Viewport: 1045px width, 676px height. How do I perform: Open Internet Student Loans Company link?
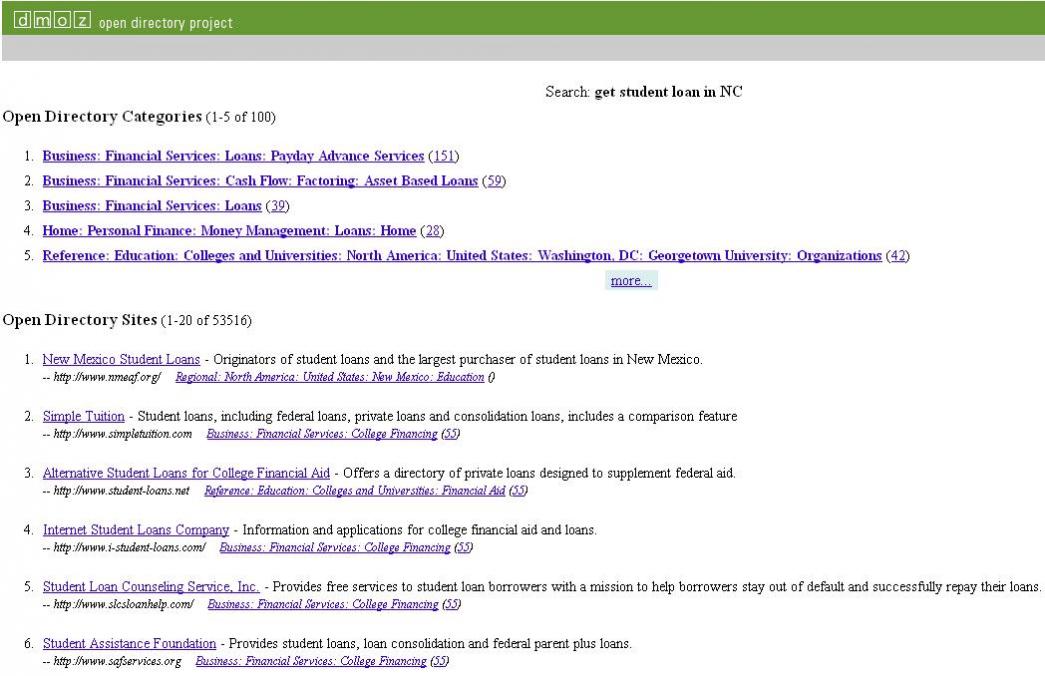tap(136, 530)
